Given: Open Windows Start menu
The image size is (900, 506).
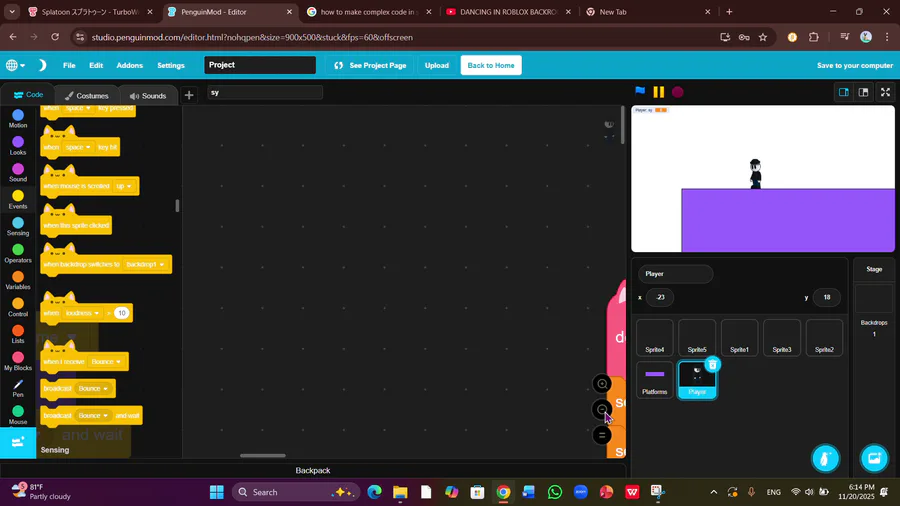Looking at the screenshot, I should (216, 492).
